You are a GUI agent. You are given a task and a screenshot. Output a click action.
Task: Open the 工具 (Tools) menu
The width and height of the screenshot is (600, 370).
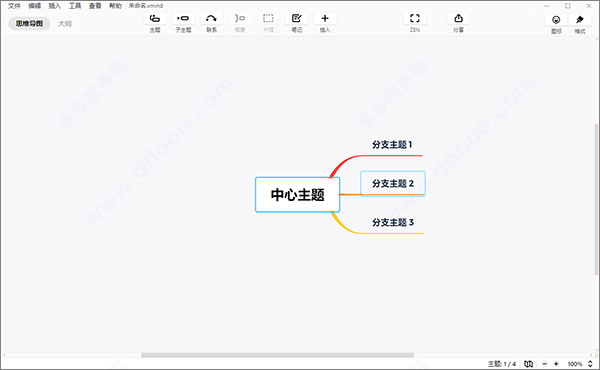pos(75,6)
